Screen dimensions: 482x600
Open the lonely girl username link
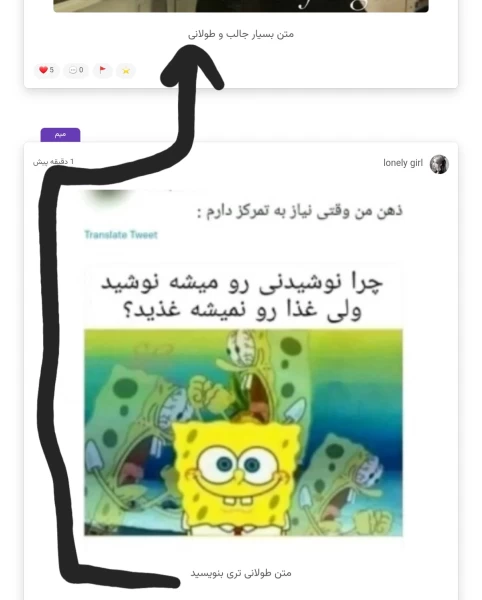click(x=403, y=163)
